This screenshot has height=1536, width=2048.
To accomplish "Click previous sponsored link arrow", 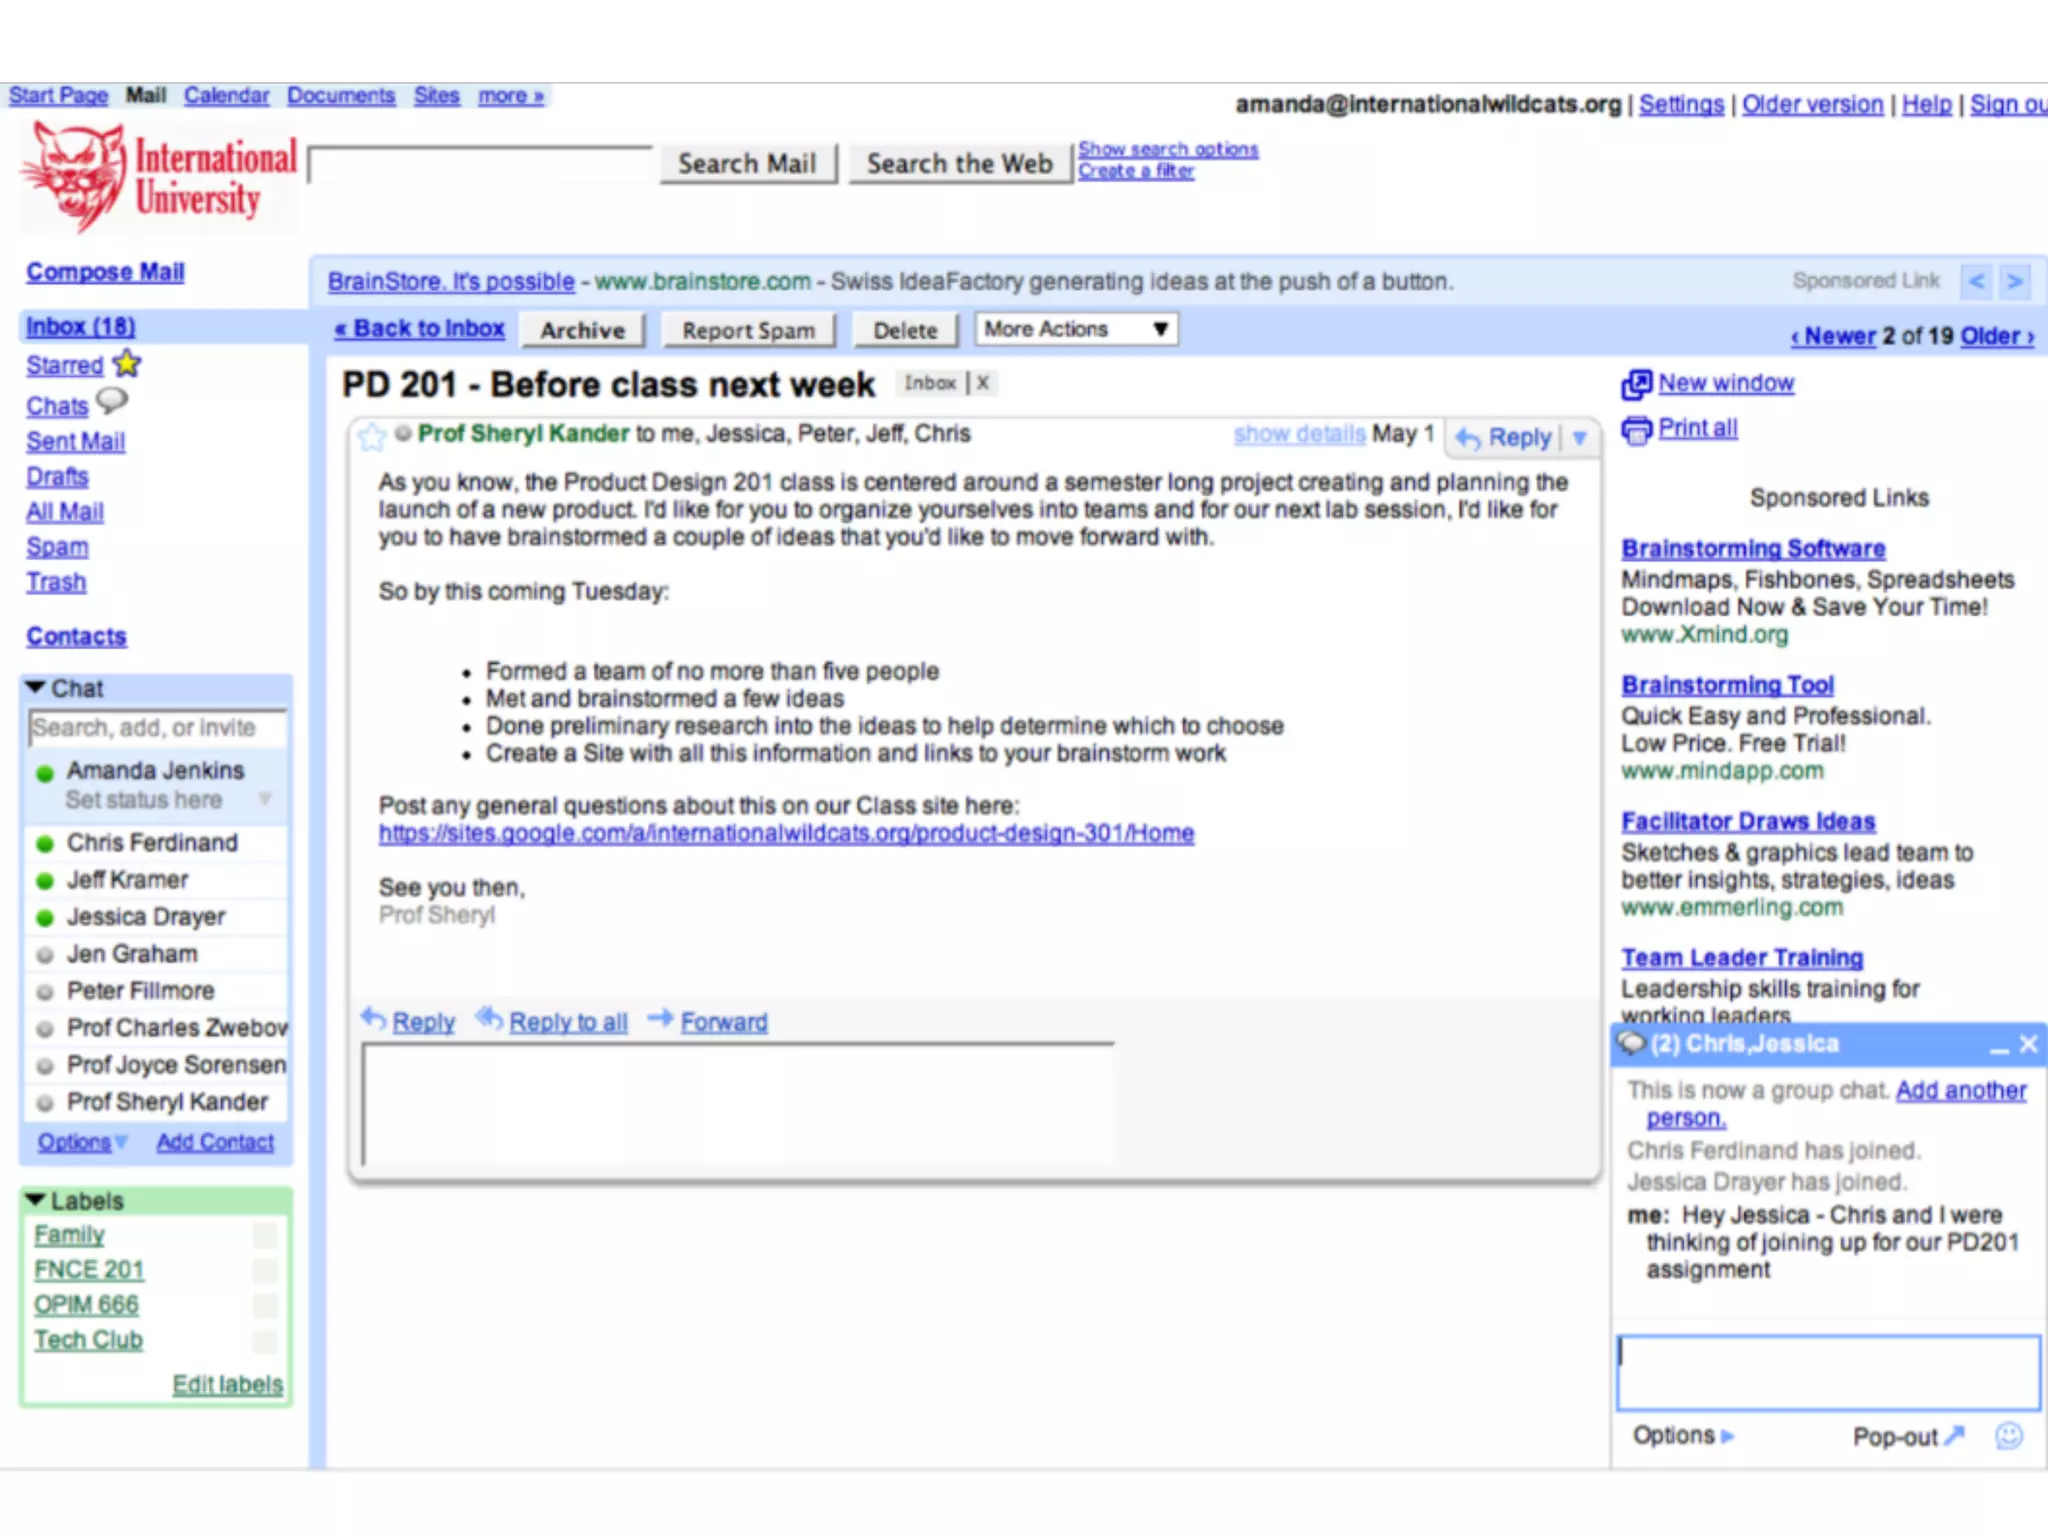I will (1976, 282).
